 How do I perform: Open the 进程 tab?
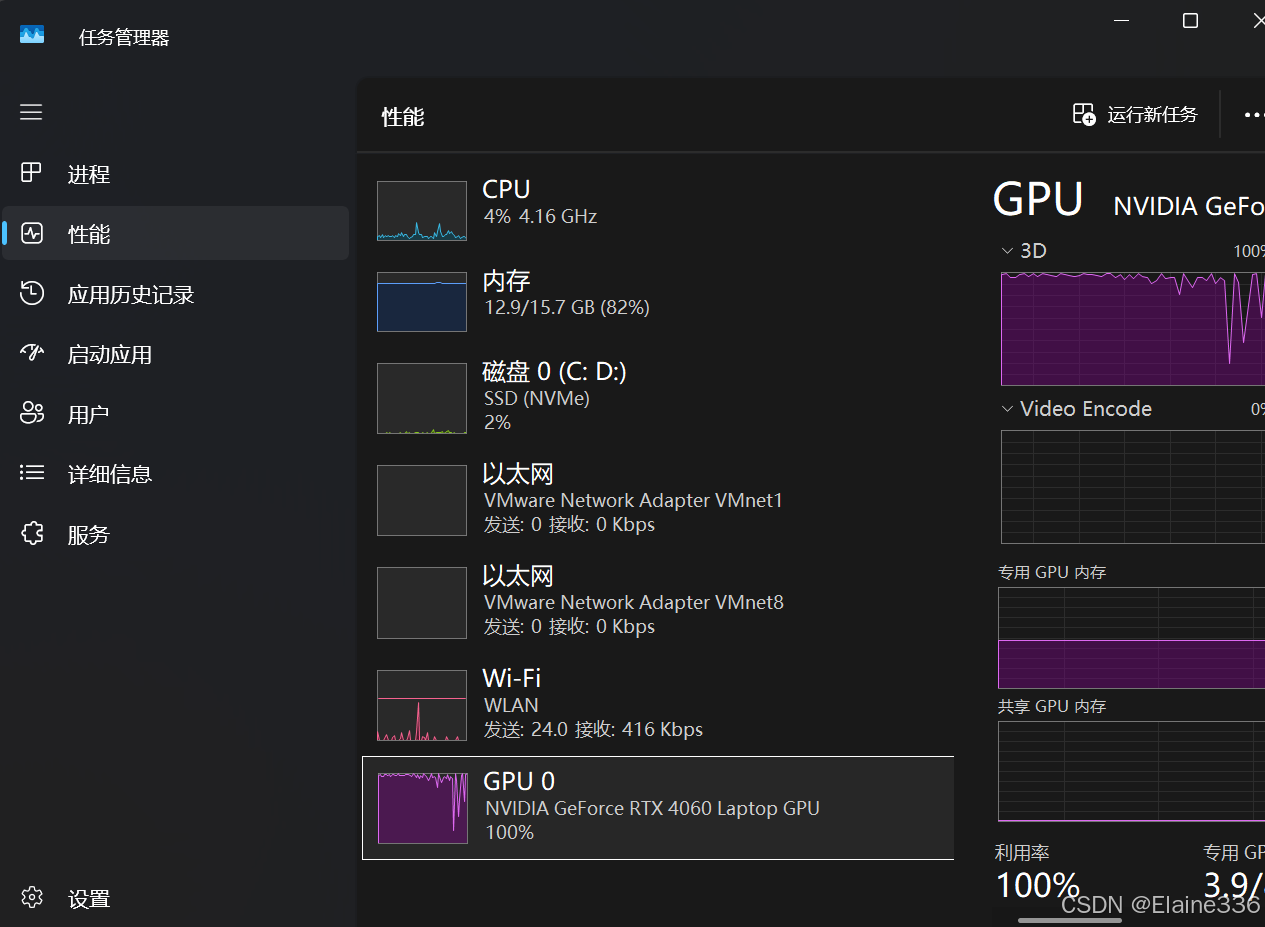coord(175,173)
